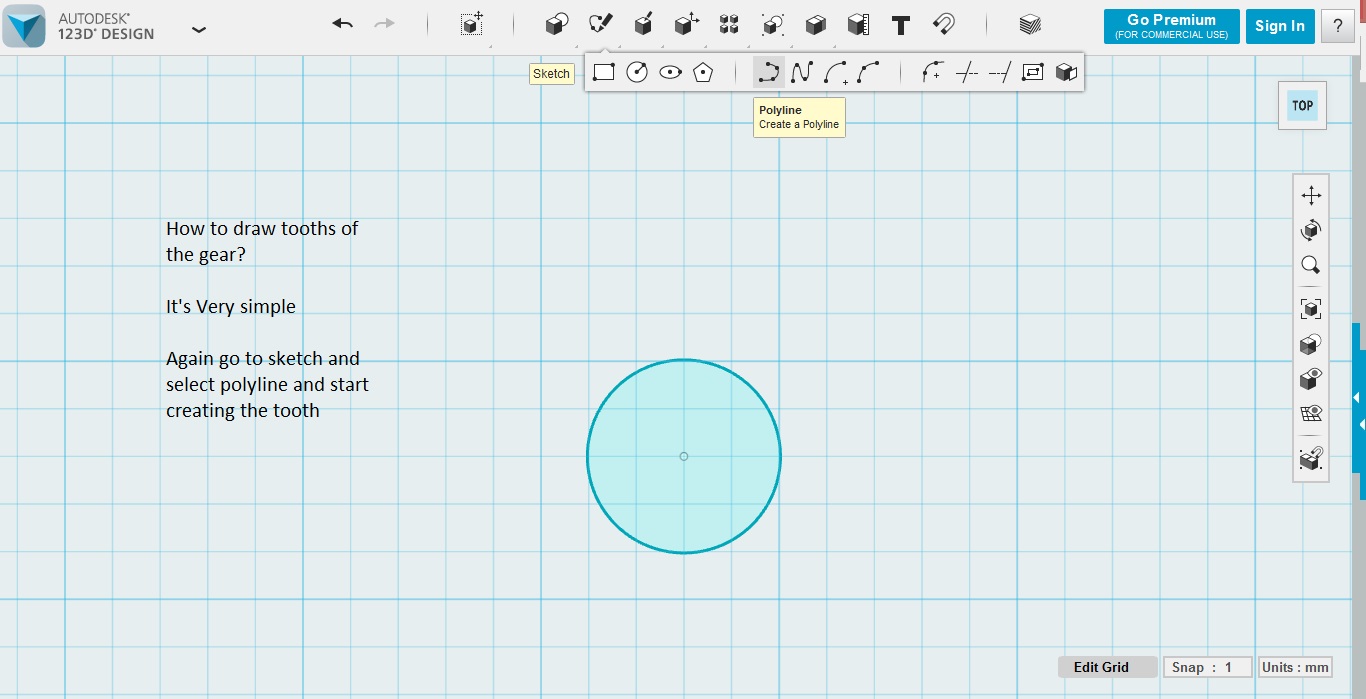The width and height of the screenshot is (1366, 699).
Task: Toggle object hide using the eye-cube sidebar icon
Action: click(x=1311, y=378)
